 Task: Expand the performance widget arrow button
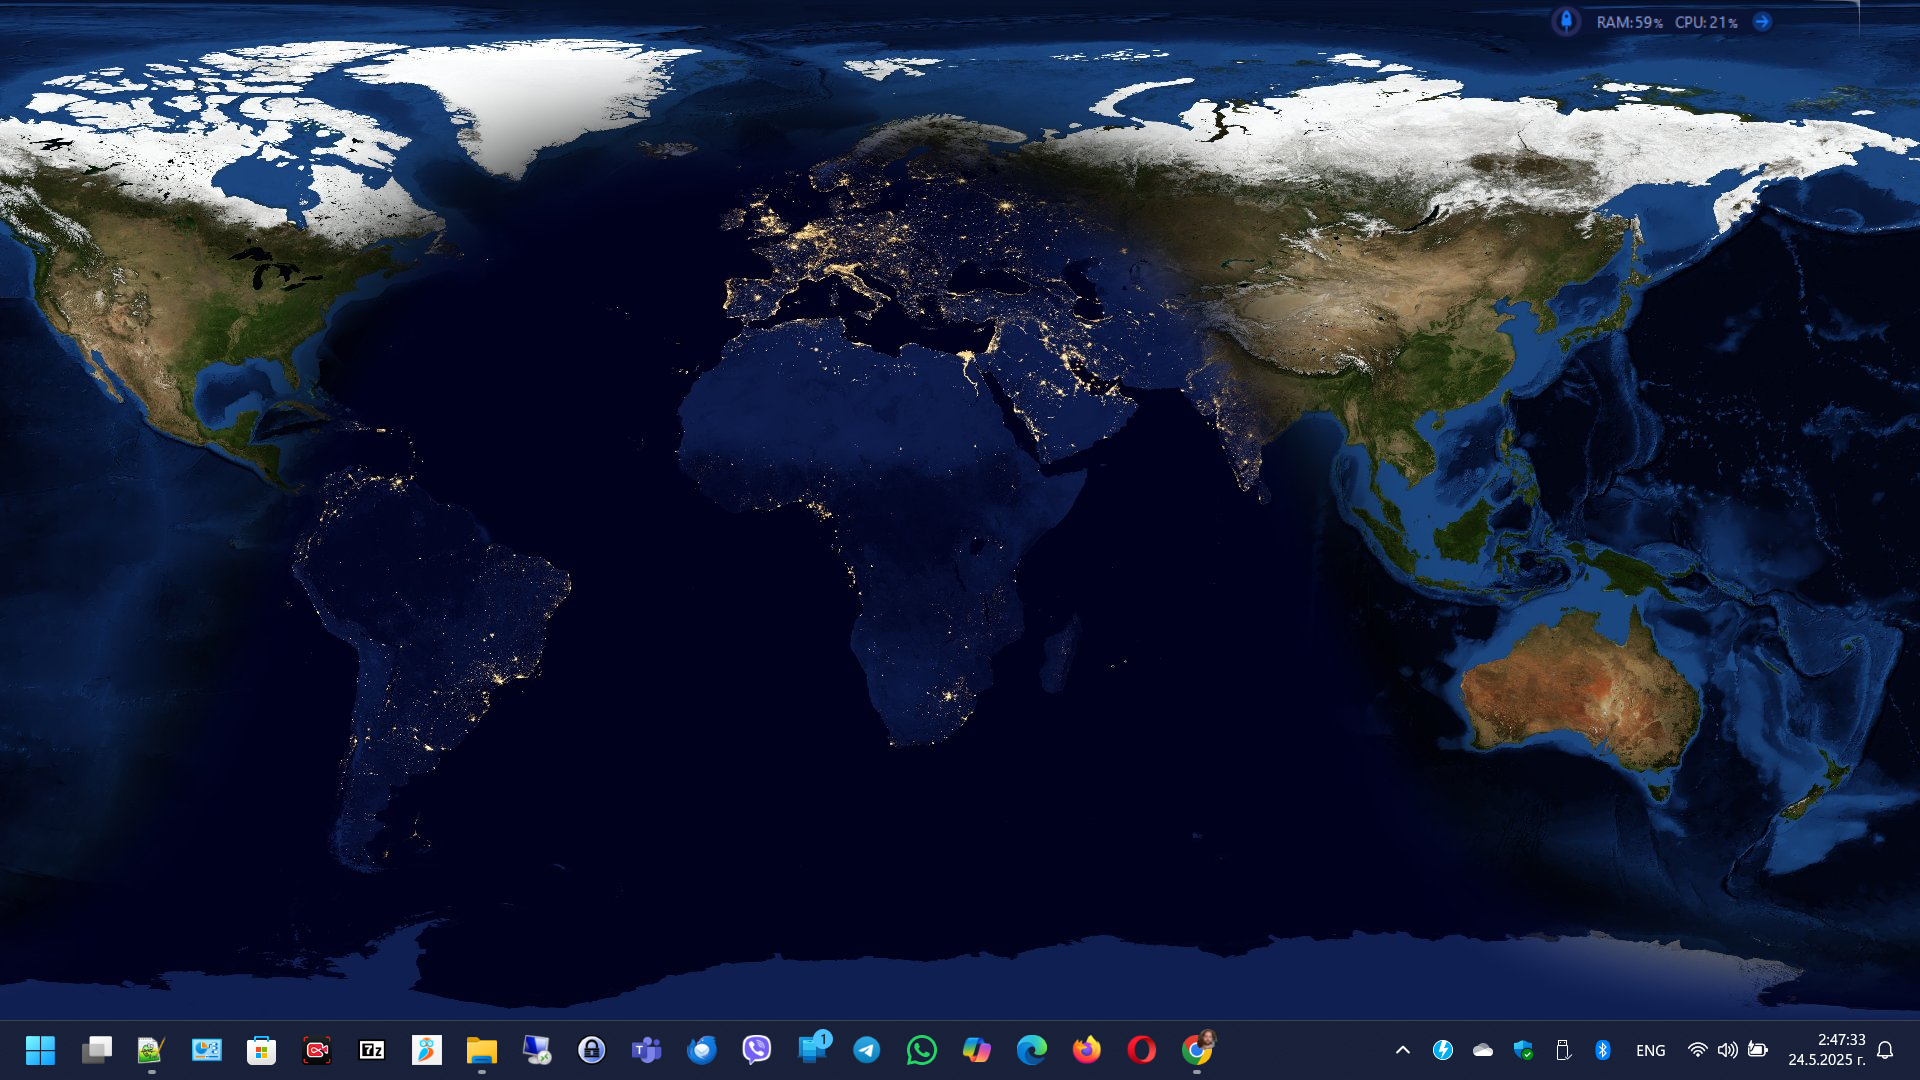click(1762, 21)
